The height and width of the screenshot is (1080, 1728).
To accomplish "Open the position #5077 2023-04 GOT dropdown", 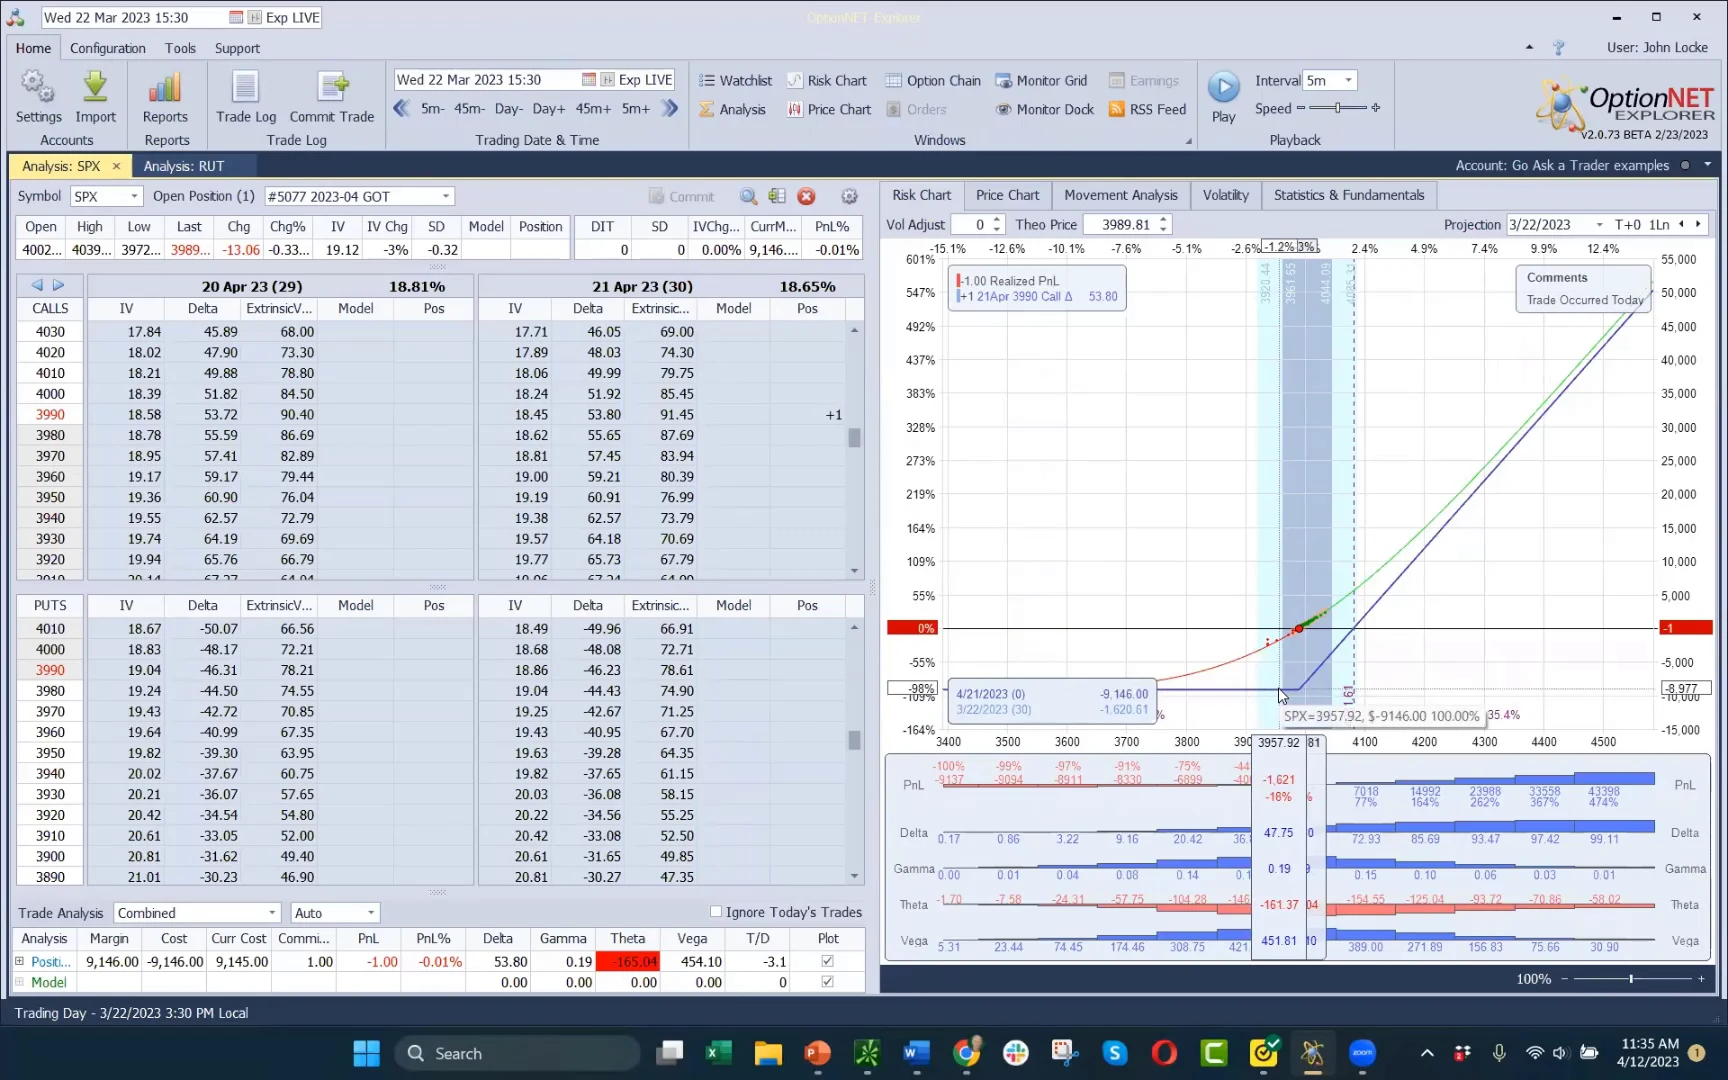I will click(446, 196).
